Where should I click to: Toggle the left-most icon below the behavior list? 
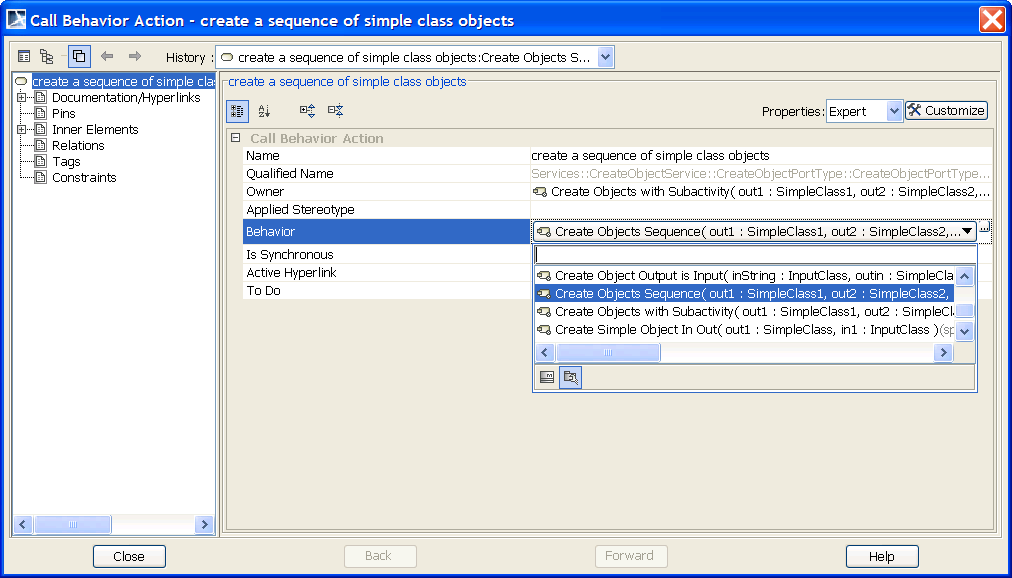click(x=547, y=377)
